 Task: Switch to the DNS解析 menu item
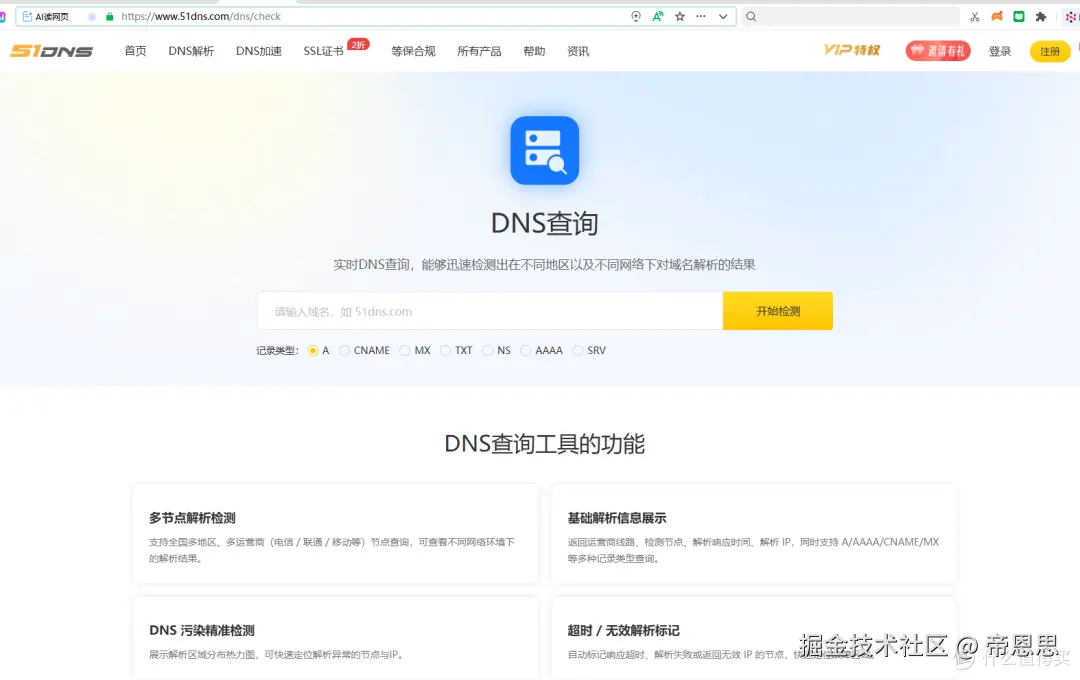pos(191,50)
